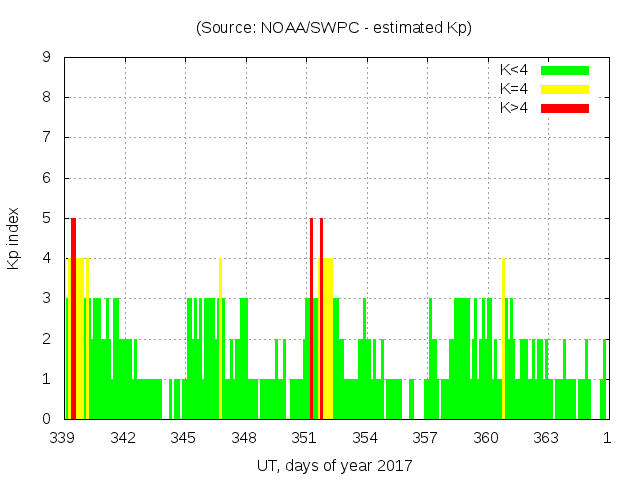Click the x-axis tick label 345
The width and height of the screenshot is (640, 480).
184,438
